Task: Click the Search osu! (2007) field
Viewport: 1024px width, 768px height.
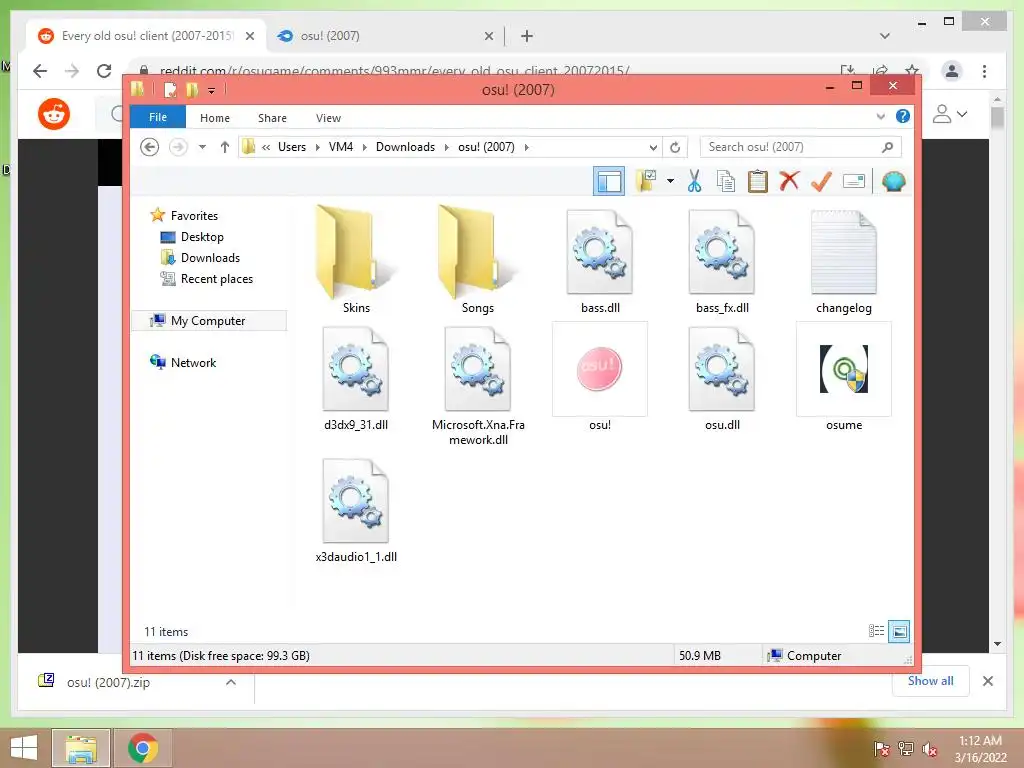Action: click(x=801, y=147)
